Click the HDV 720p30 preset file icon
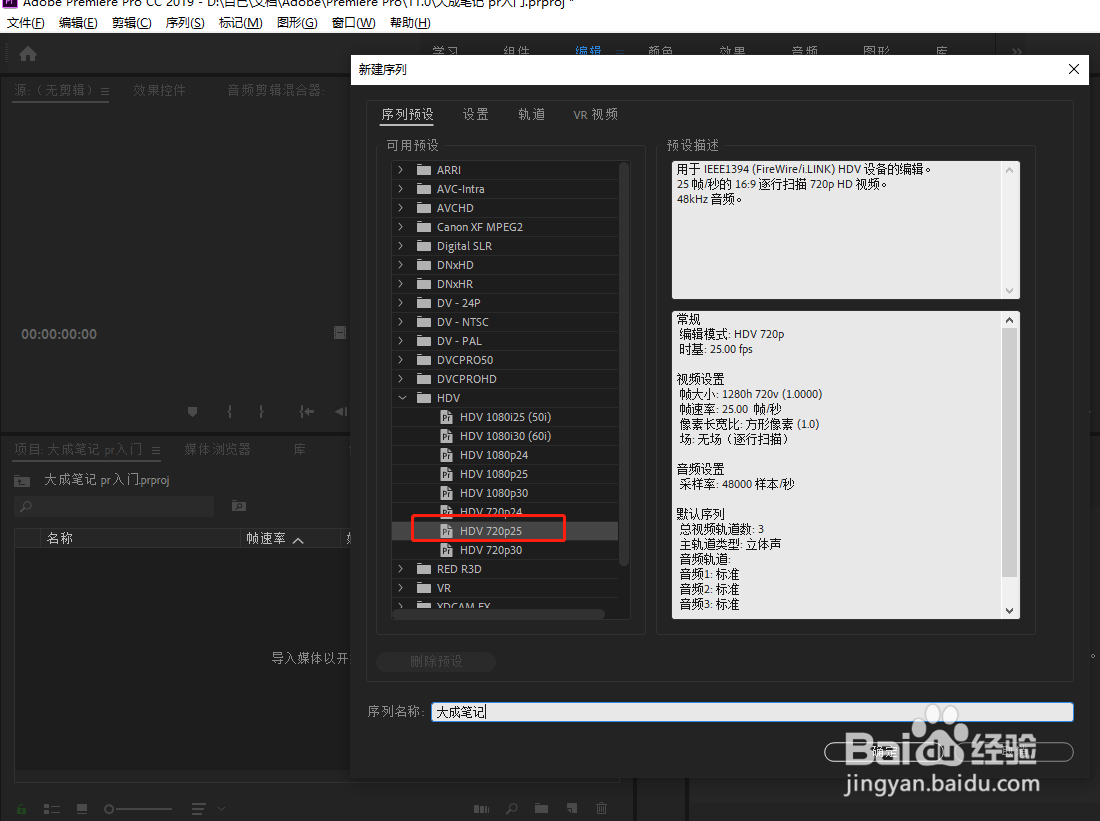1100x821 pixels. 446,550
